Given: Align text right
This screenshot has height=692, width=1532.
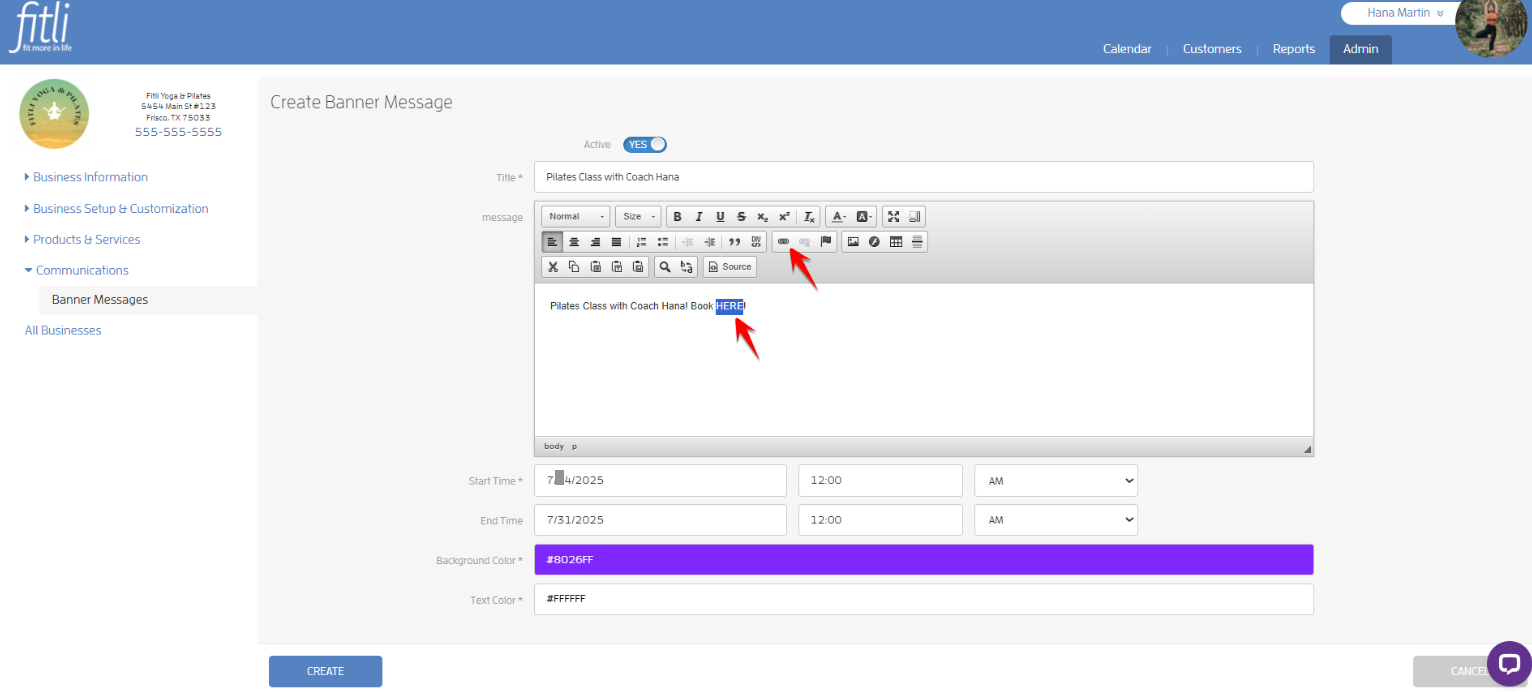Looking at the screenshot, I should coord(595,242).
